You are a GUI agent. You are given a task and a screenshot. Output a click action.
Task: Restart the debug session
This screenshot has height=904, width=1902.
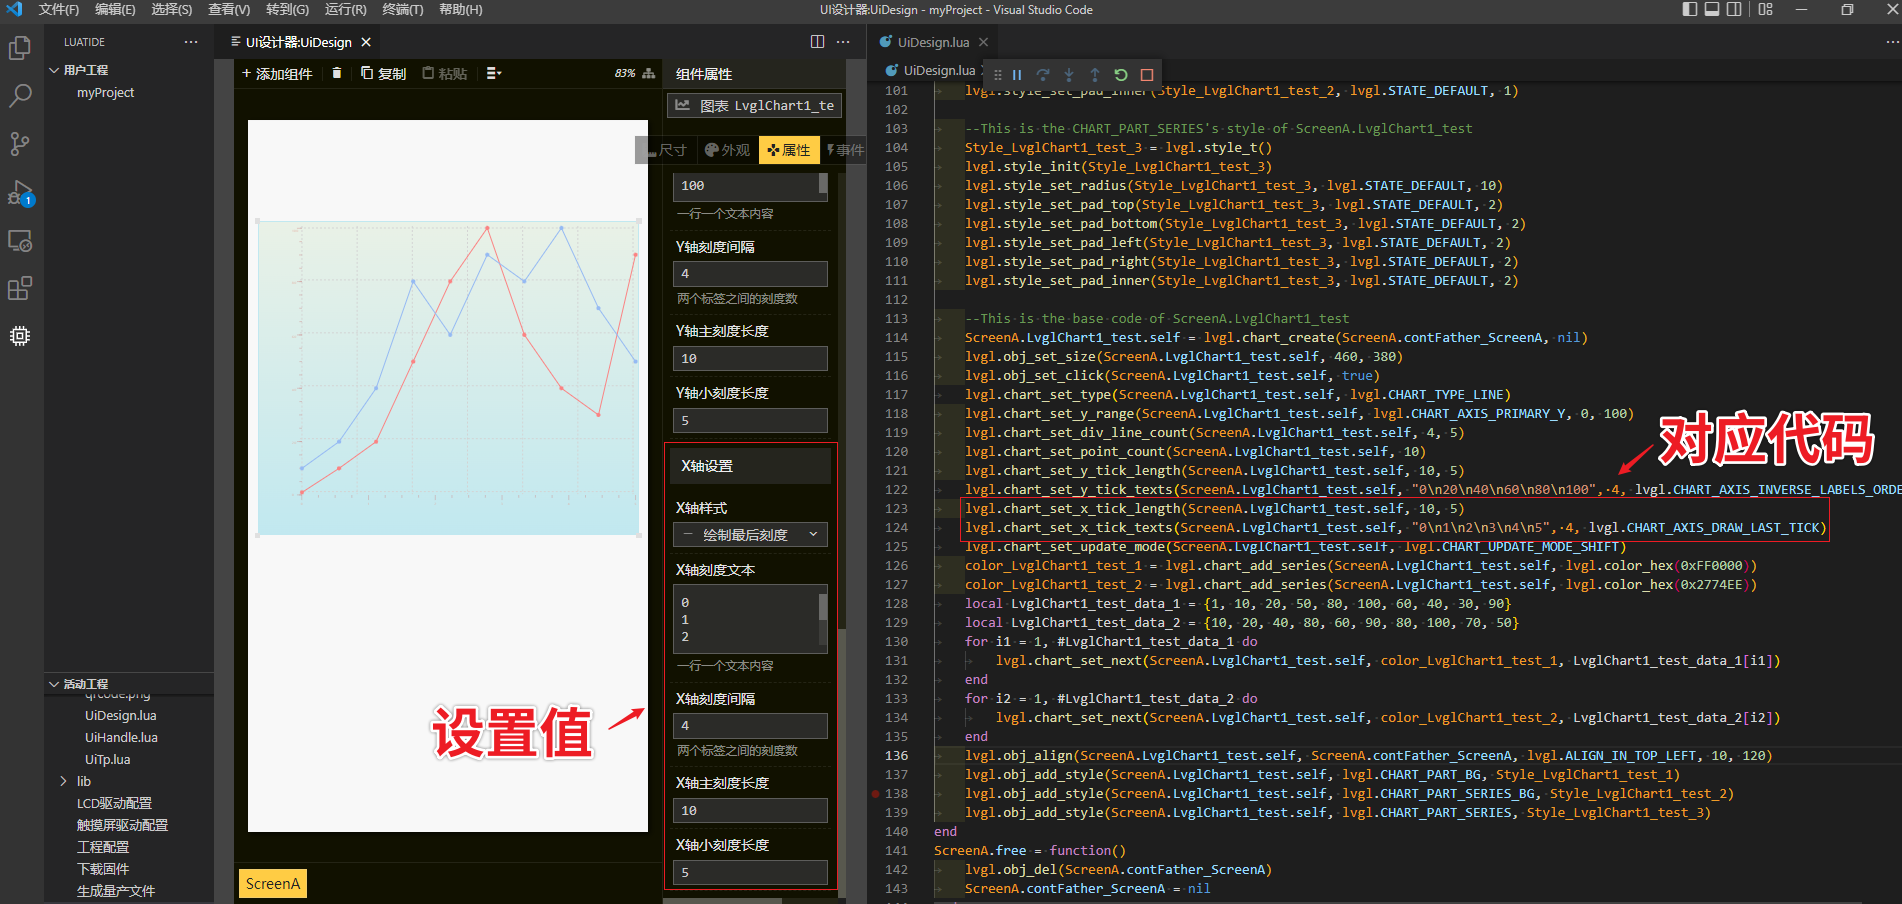1121,75
